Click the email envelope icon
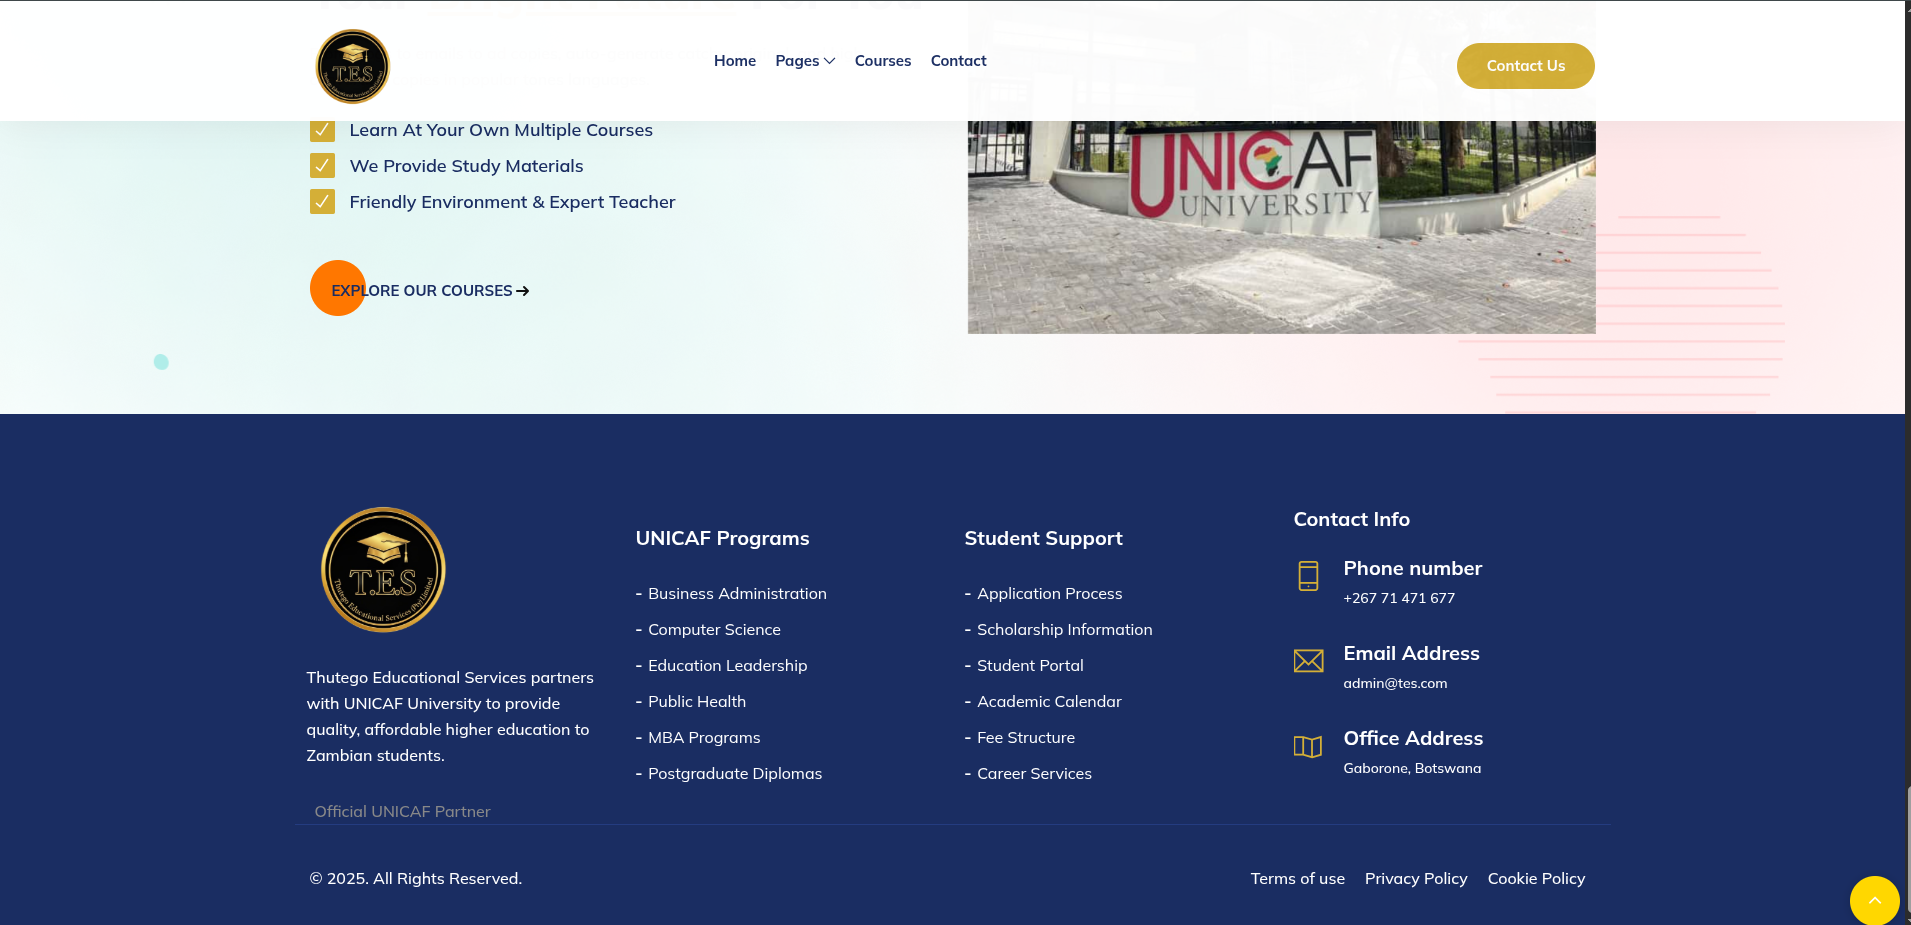The width and height of the screenshot is (1911, 925). [x=1308, y=661]
